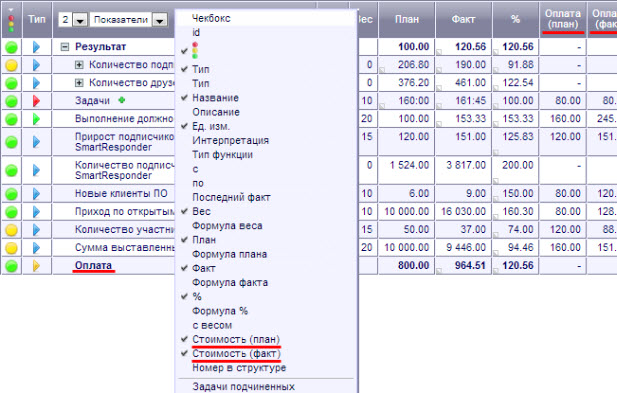The width and height of the screenshot is (617, 393).
Task: Click the blue arrow icon in the Новые клиенты ПО row
Action: click(x=36, y=194)
